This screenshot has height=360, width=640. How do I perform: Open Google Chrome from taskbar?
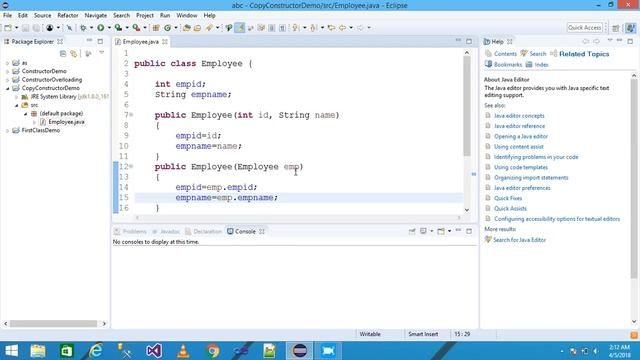(212, 351)
